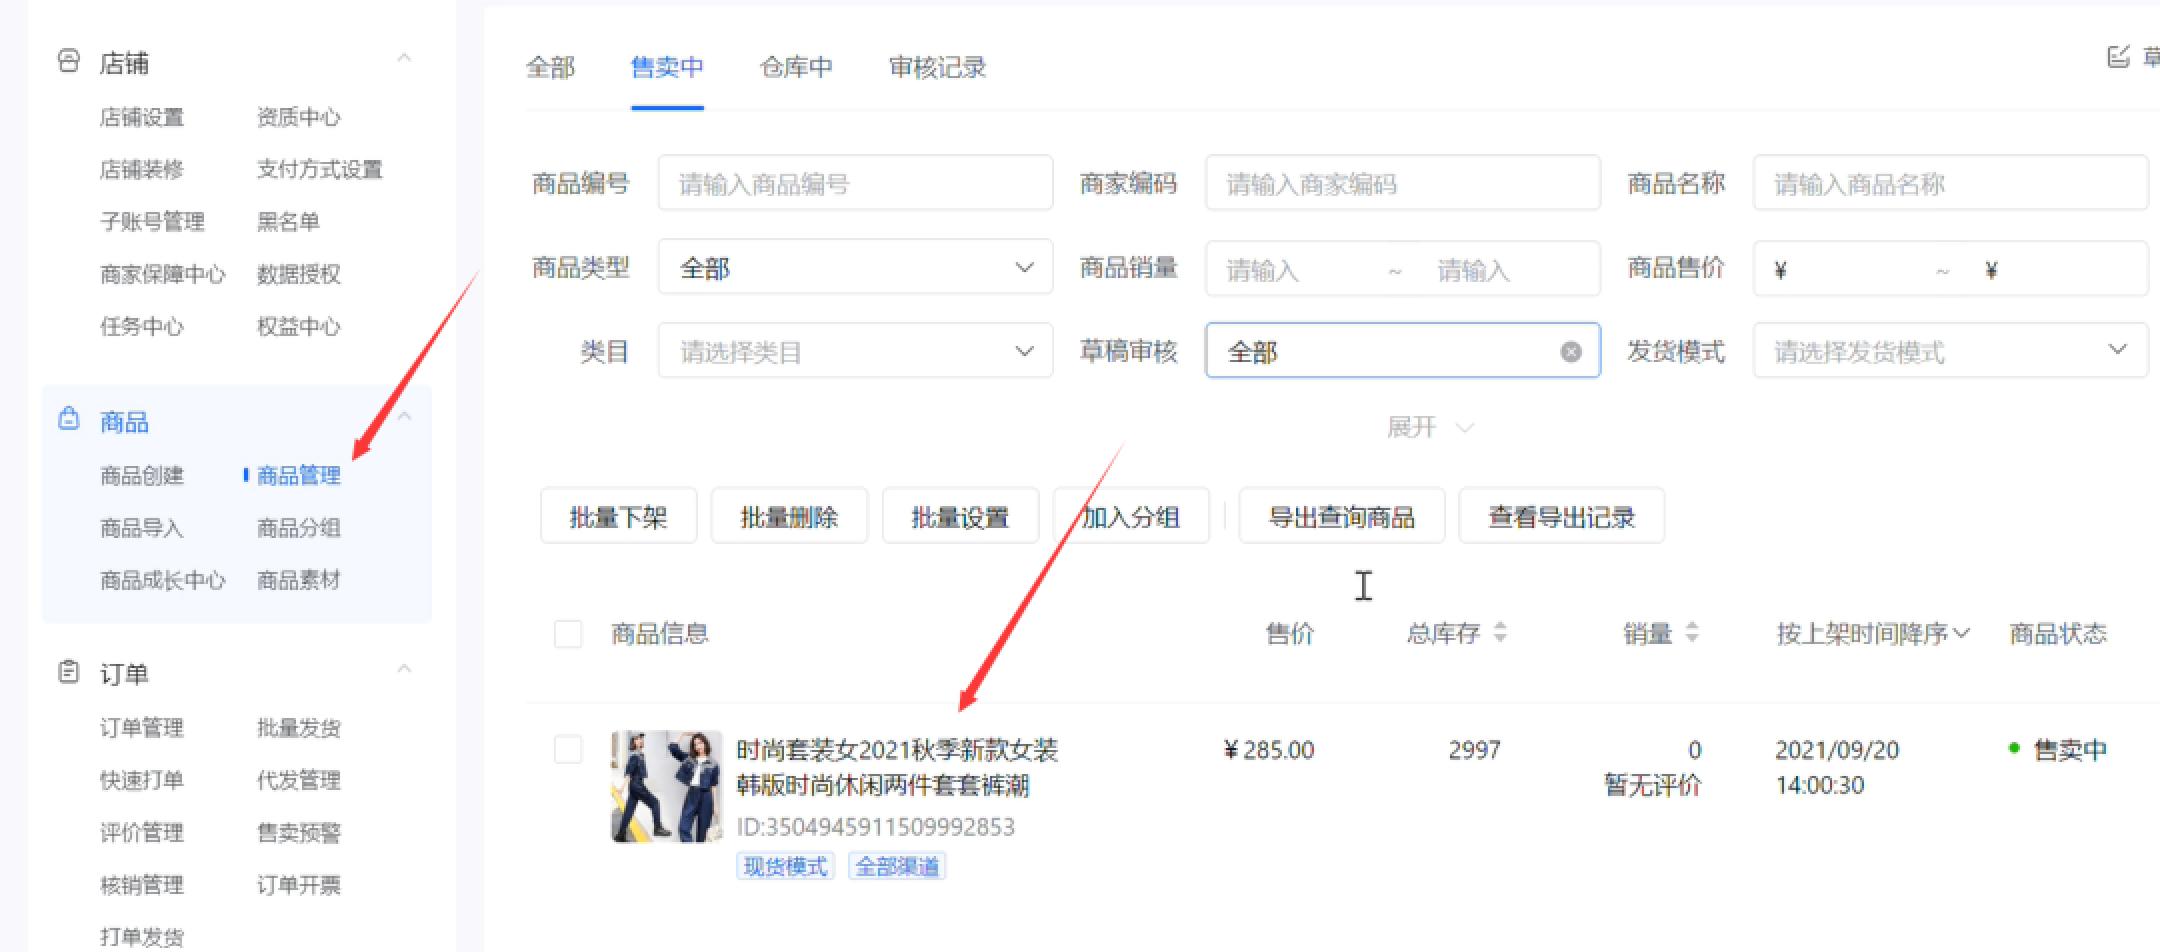The image size is (2160, 952).
Task: Open the 按上架时间降序 sort dropdown
Action: point(1872,633)
